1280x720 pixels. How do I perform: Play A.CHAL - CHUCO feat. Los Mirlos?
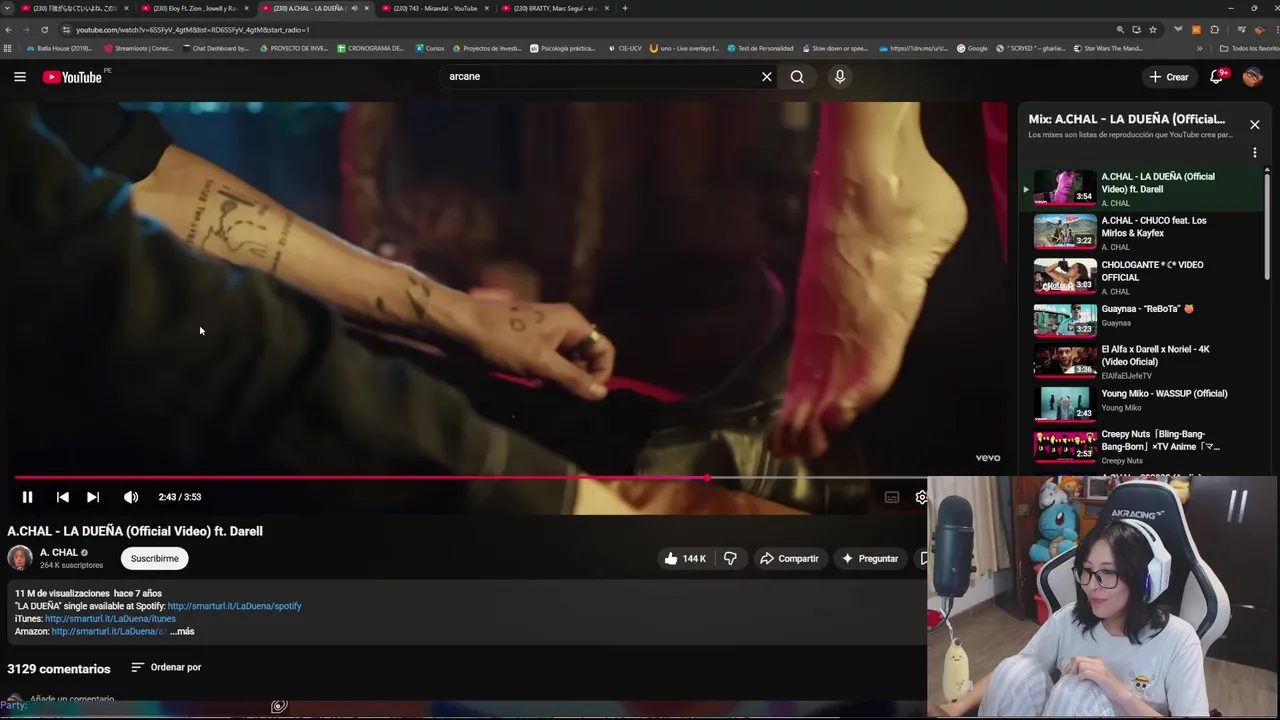(x=1140, y=232)
